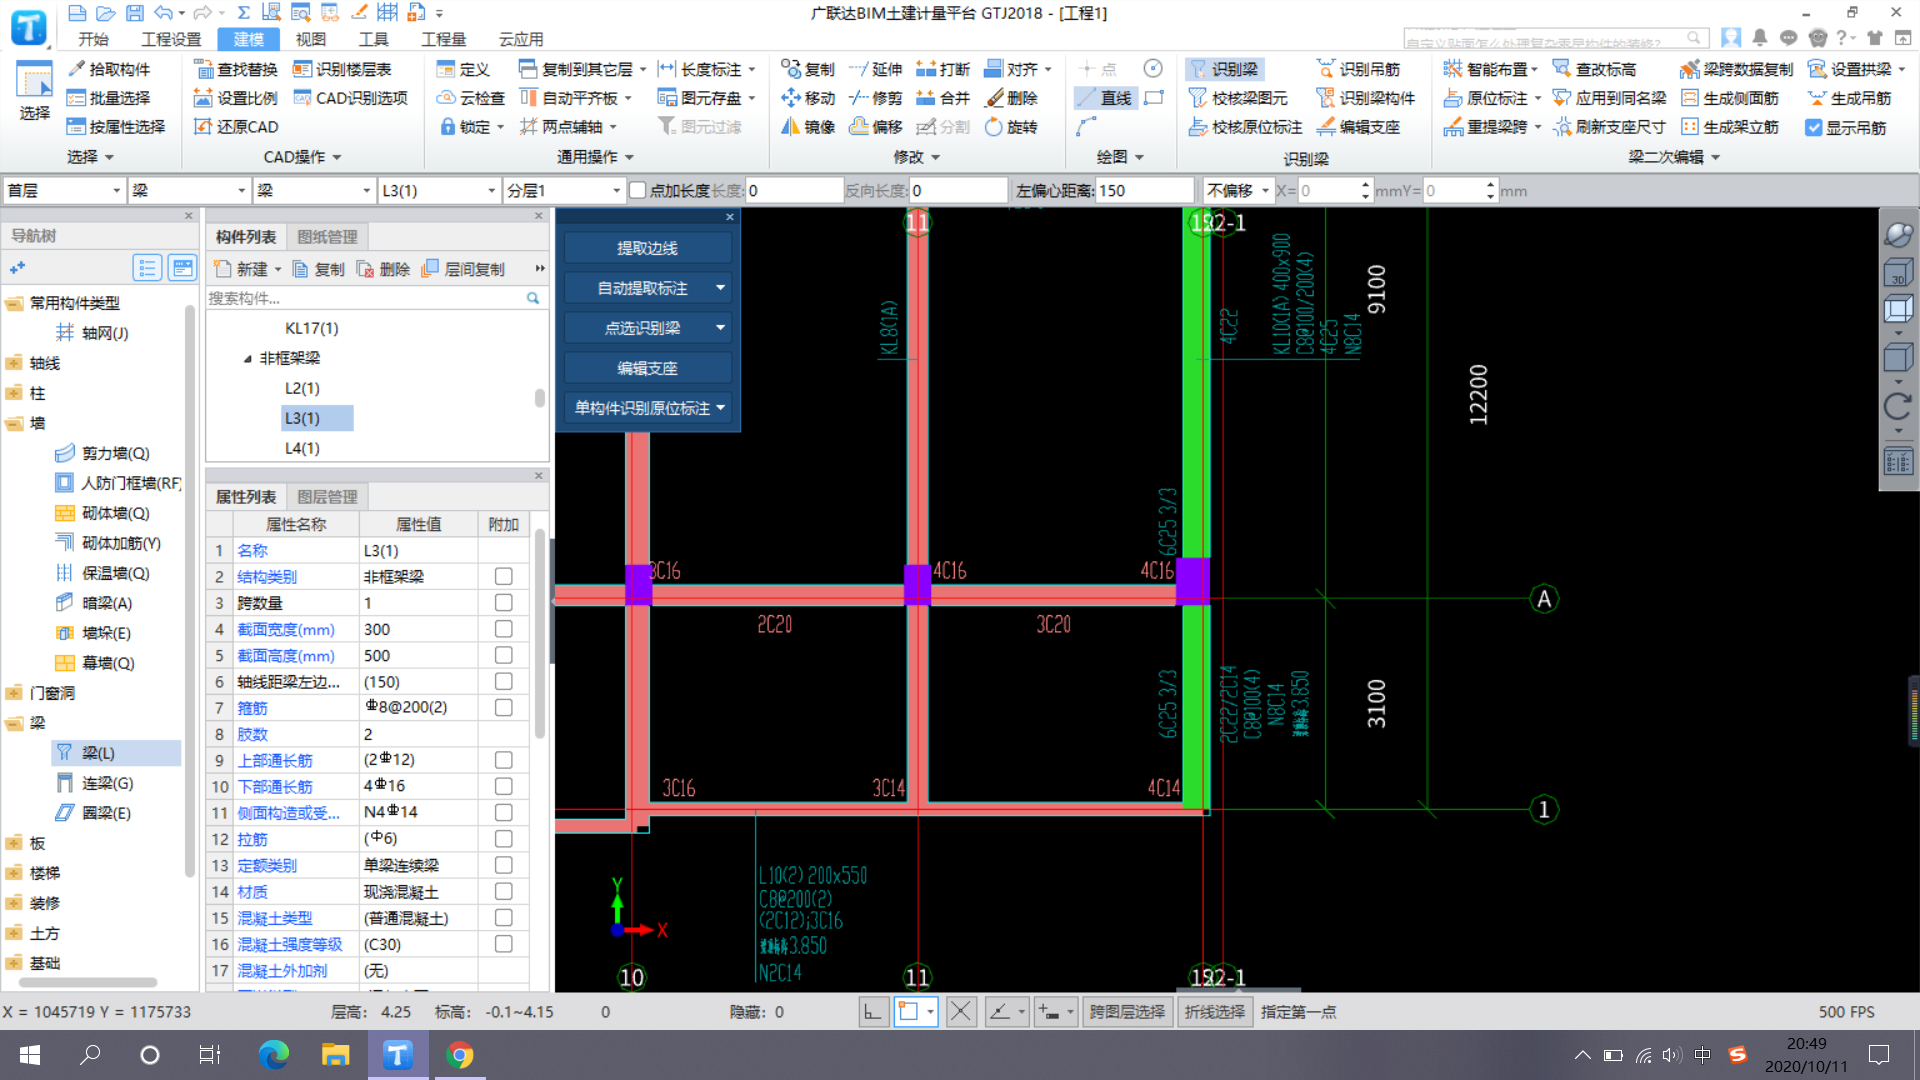1920x1080 pixels.
Task: Open File Explorer from the taskbar
Action: (x=335, y=1055)
